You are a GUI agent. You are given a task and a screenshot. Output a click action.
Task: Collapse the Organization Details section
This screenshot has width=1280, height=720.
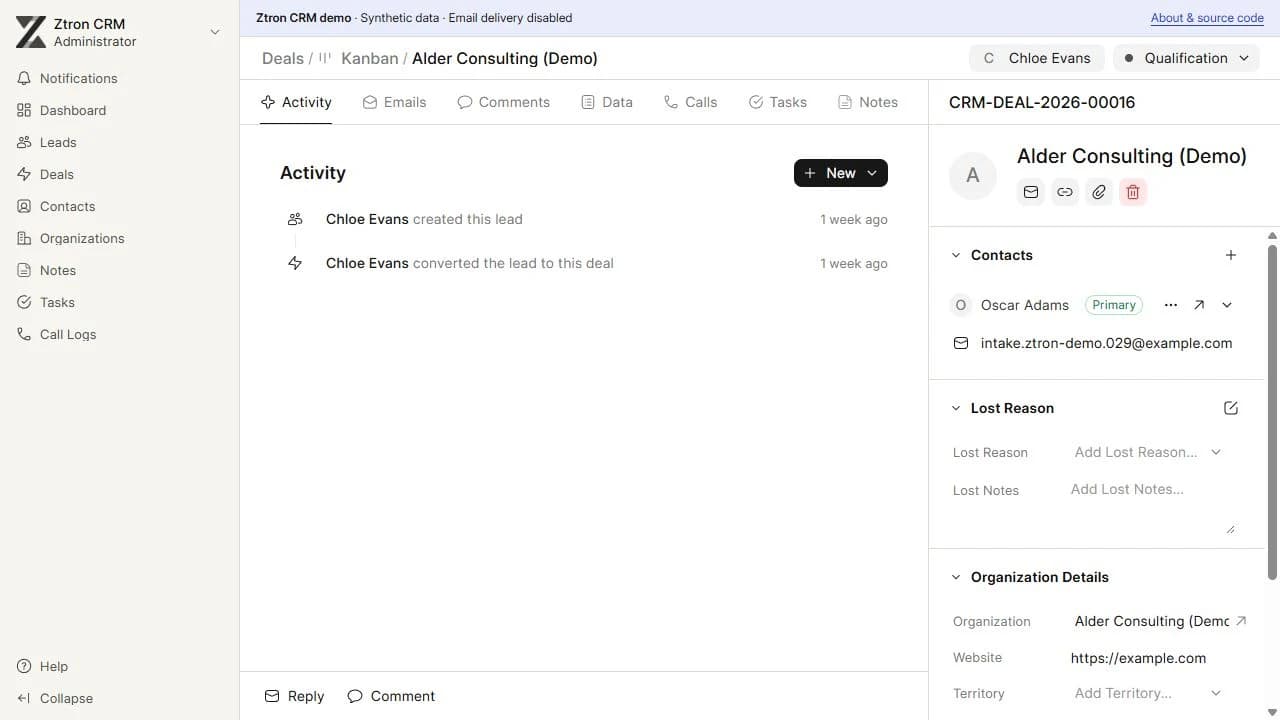pyautogui.click(x=955, y=577)
